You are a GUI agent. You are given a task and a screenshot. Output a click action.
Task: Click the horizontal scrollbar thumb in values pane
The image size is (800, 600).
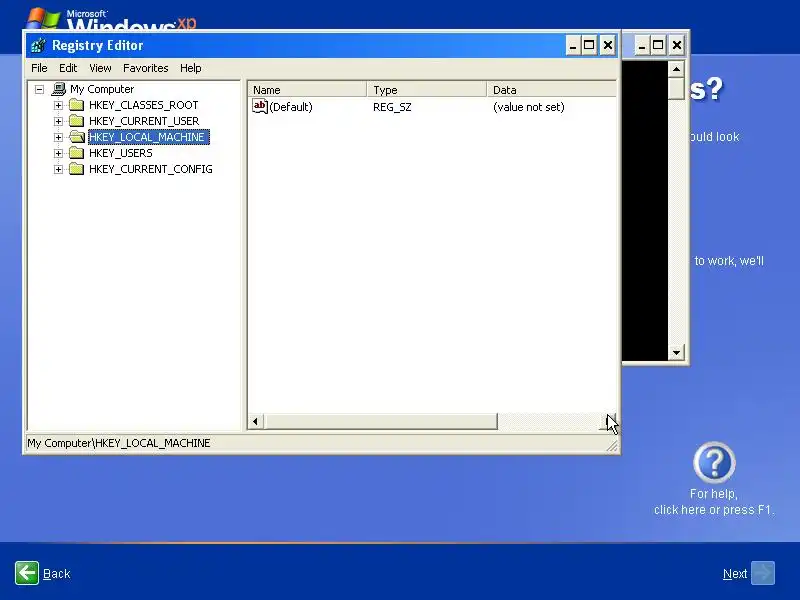[x=381, y=421]
